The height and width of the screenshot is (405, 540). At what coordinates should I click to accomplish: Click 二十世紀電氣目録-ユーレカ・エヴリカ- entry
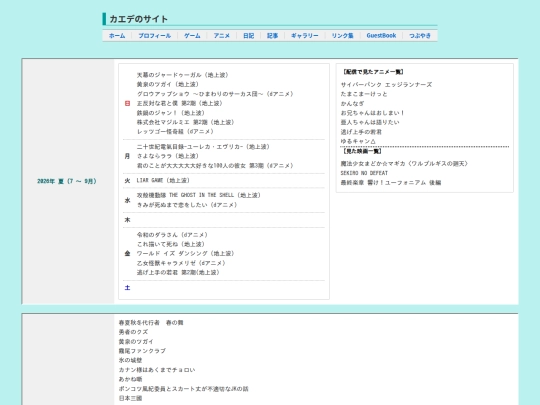coord(203,147)
